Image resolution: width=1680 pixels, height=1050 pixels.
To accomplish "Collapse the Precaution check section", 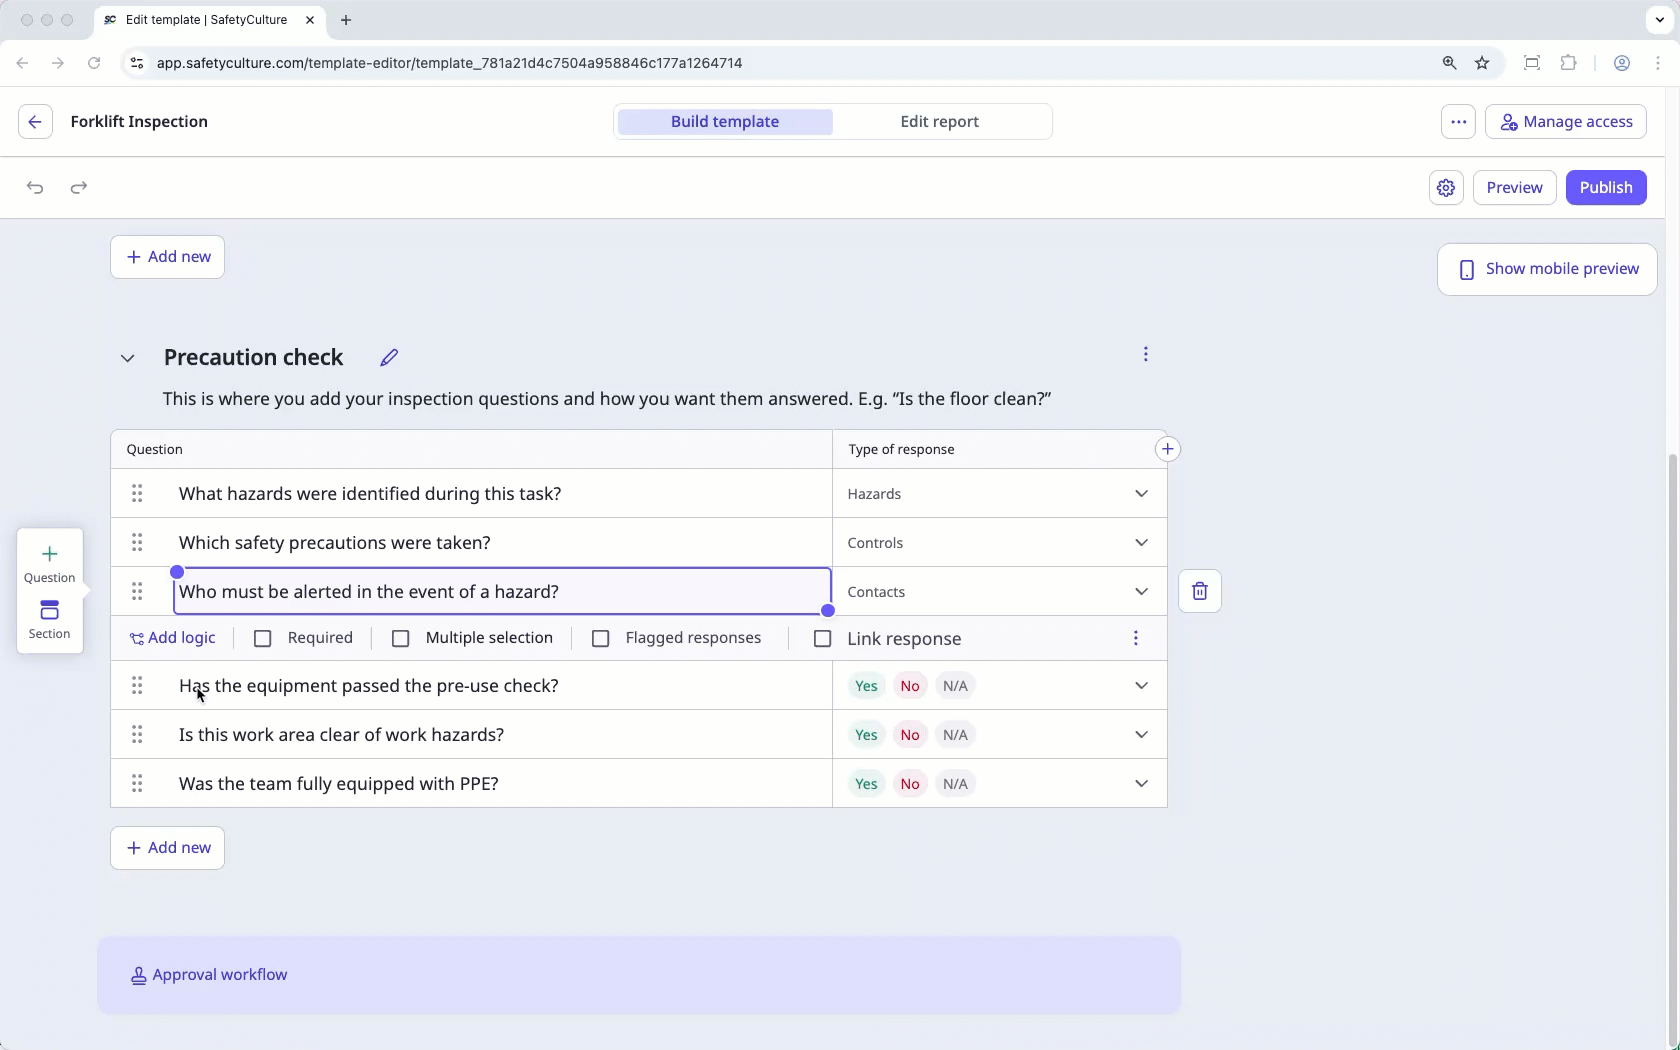I will point(128,358).
